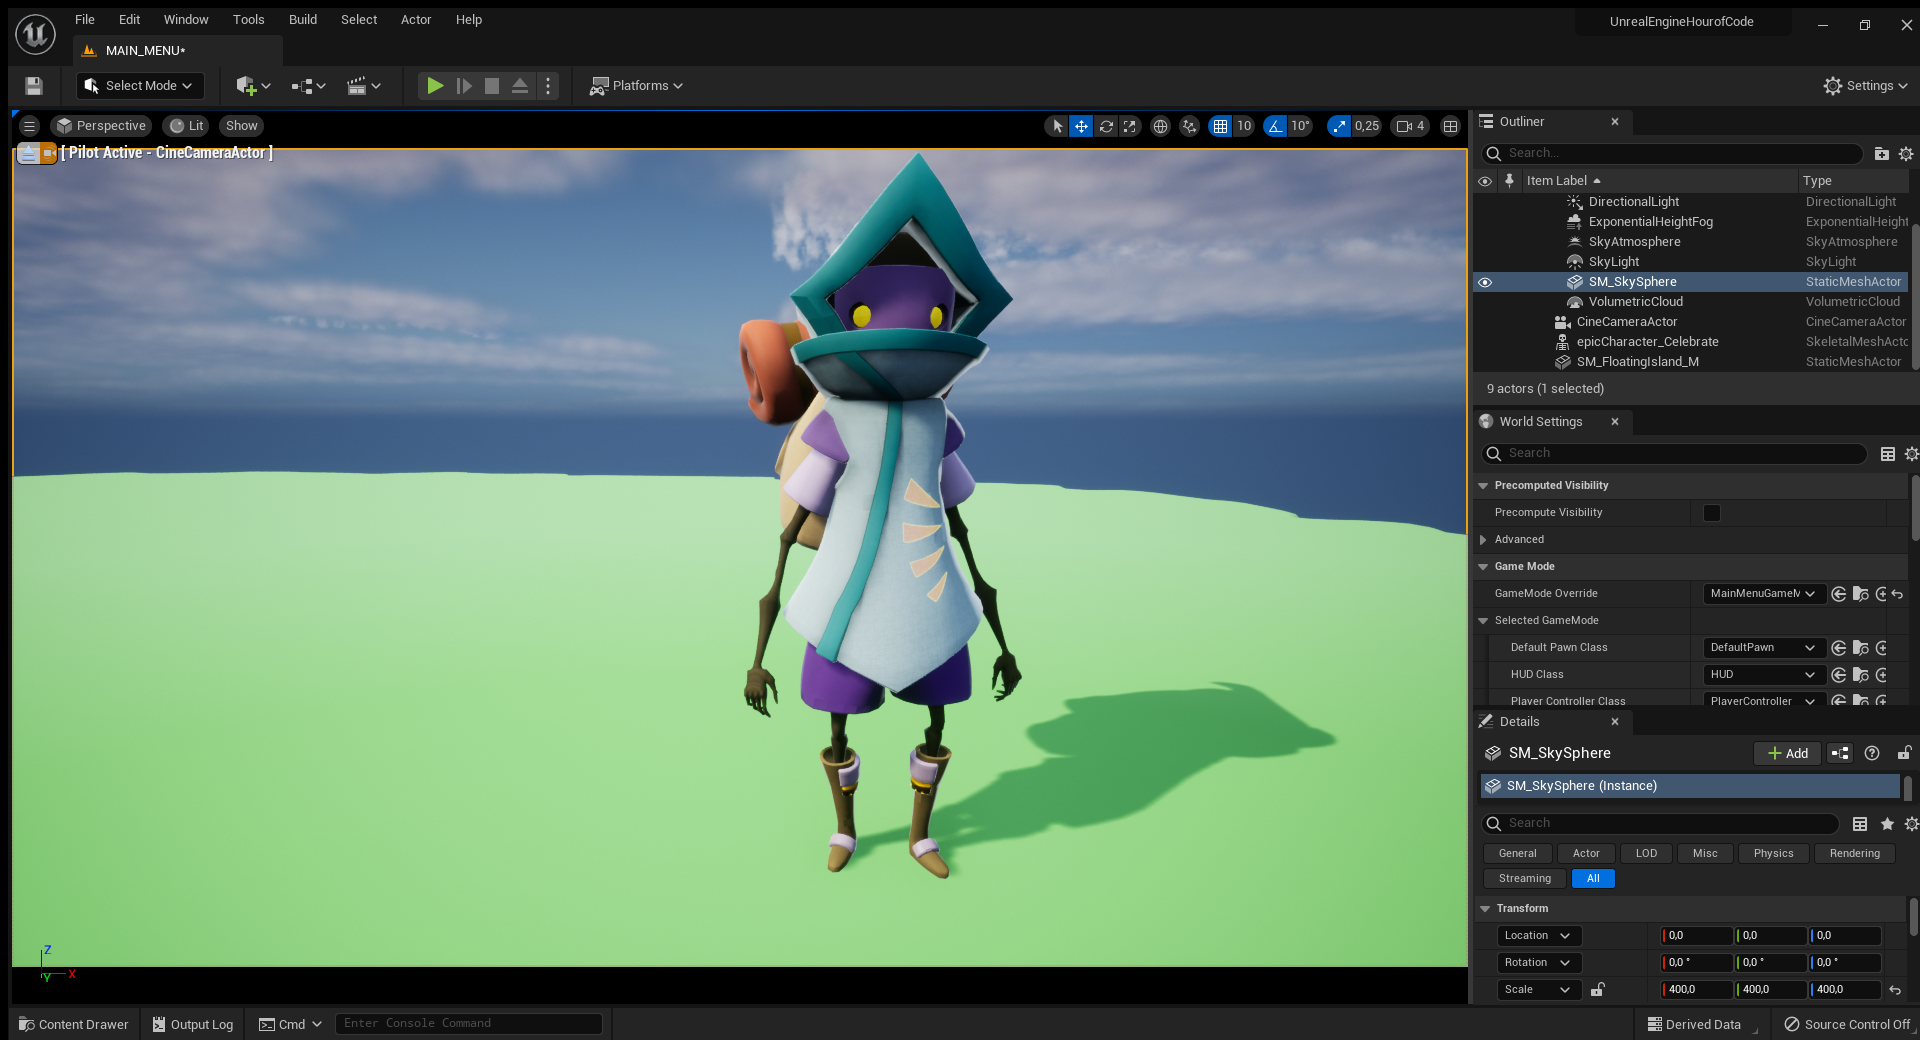Toggle the lock scale ratio button
This screenshot has width=1920, height=1040.
tap(1598, 990)
